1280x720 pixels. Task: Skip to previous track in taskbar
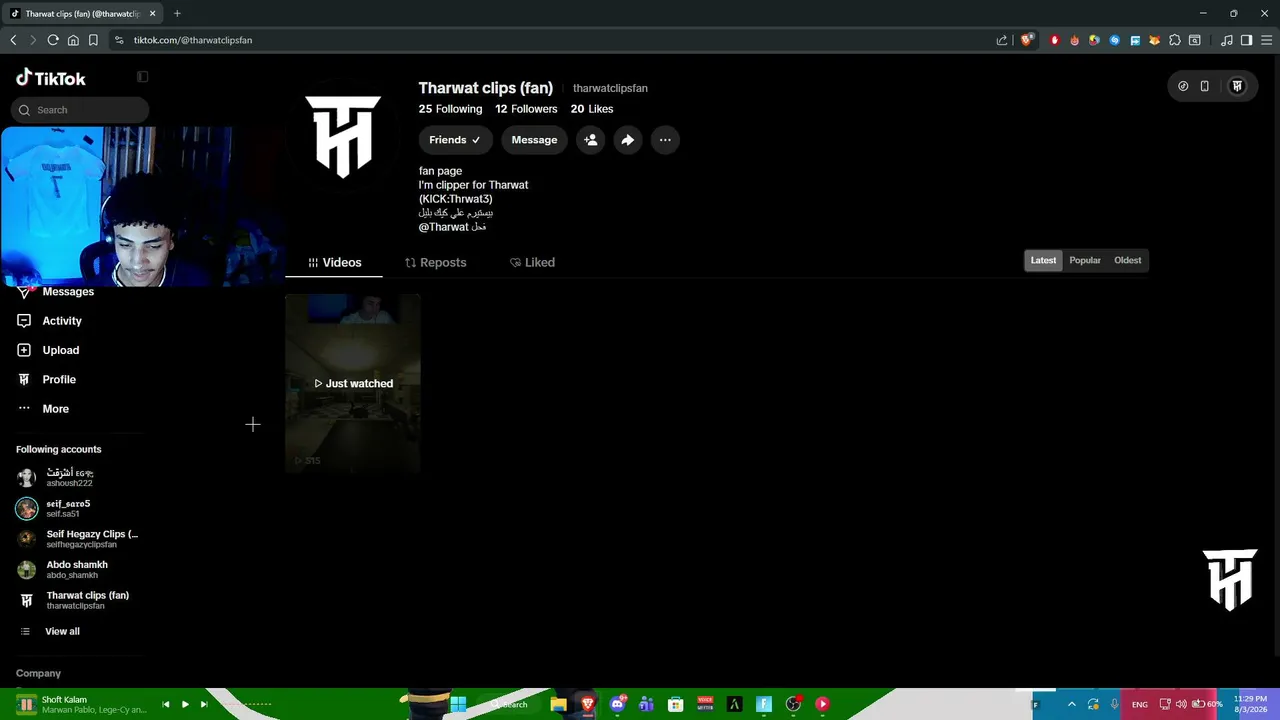166,704
